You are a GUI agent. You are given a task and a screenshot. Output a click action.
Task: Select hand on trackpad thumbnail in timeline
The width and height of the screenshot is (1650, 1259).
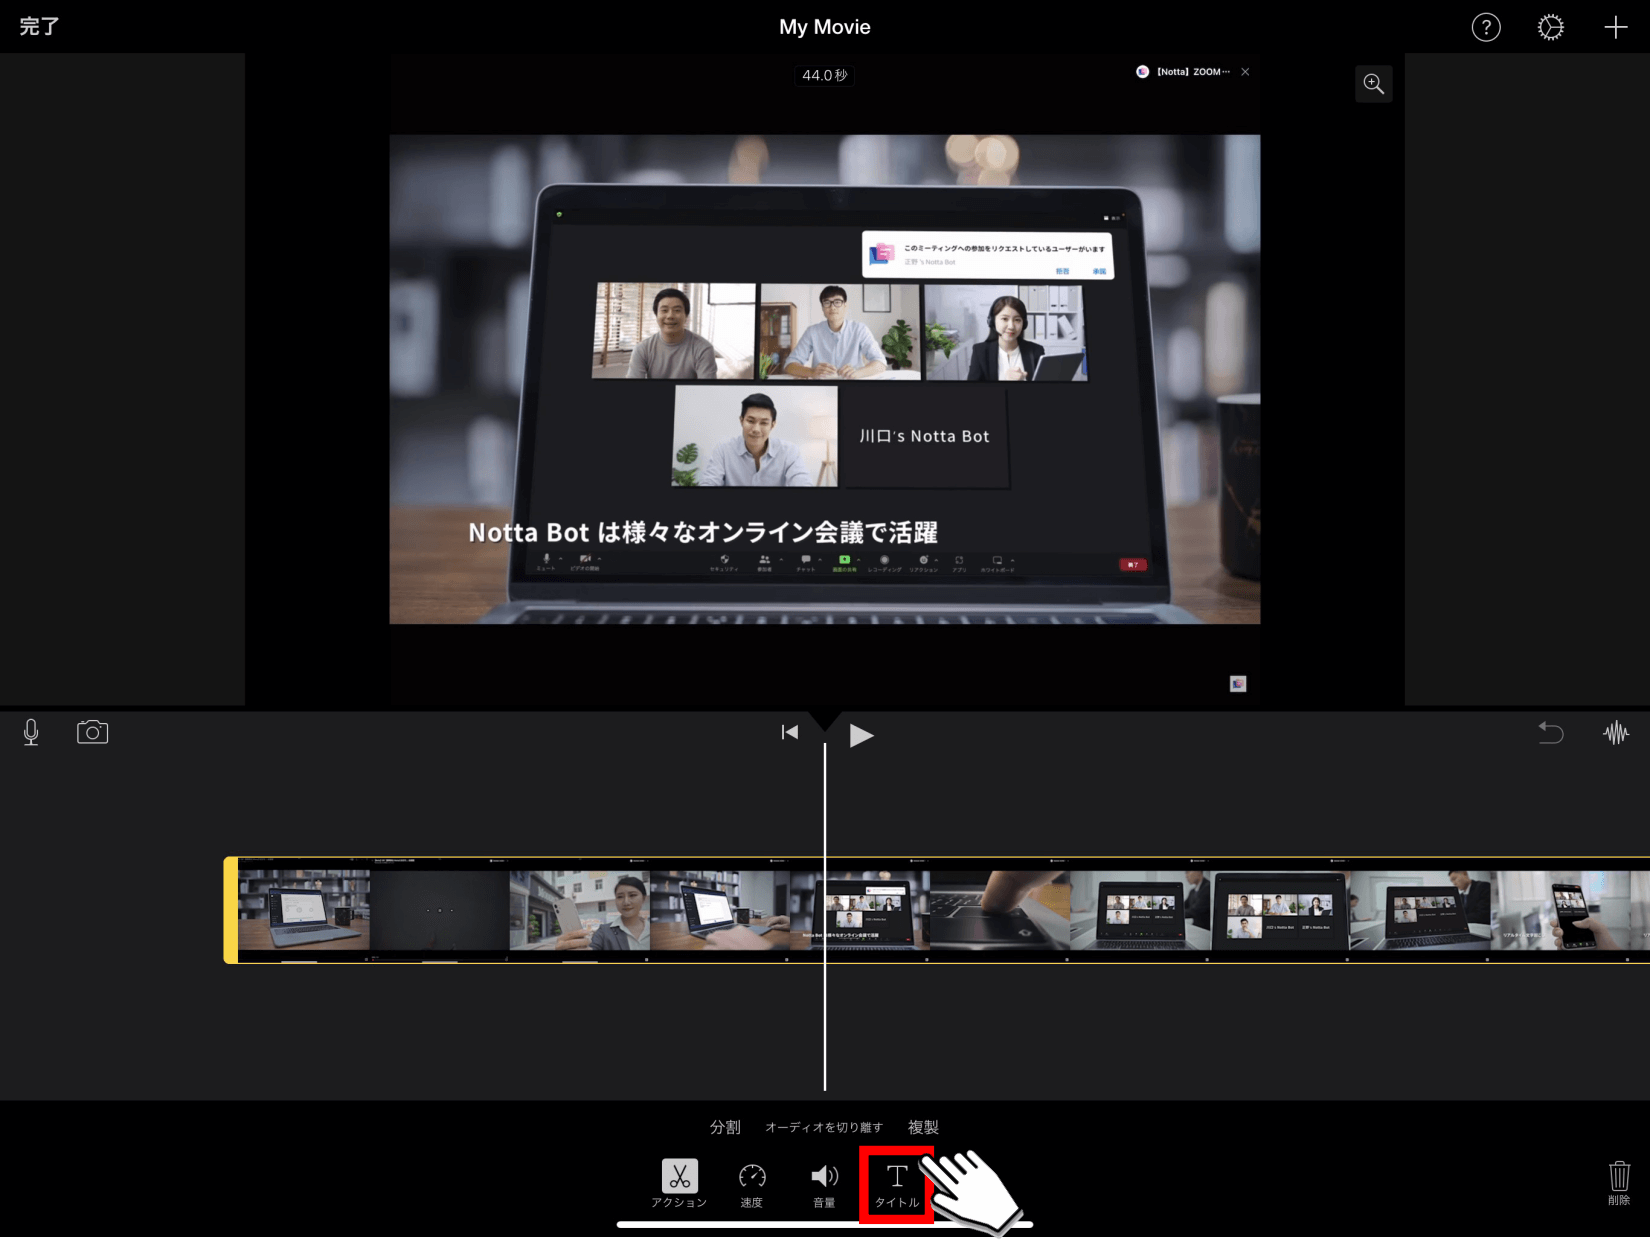[x=1000, y=910]
